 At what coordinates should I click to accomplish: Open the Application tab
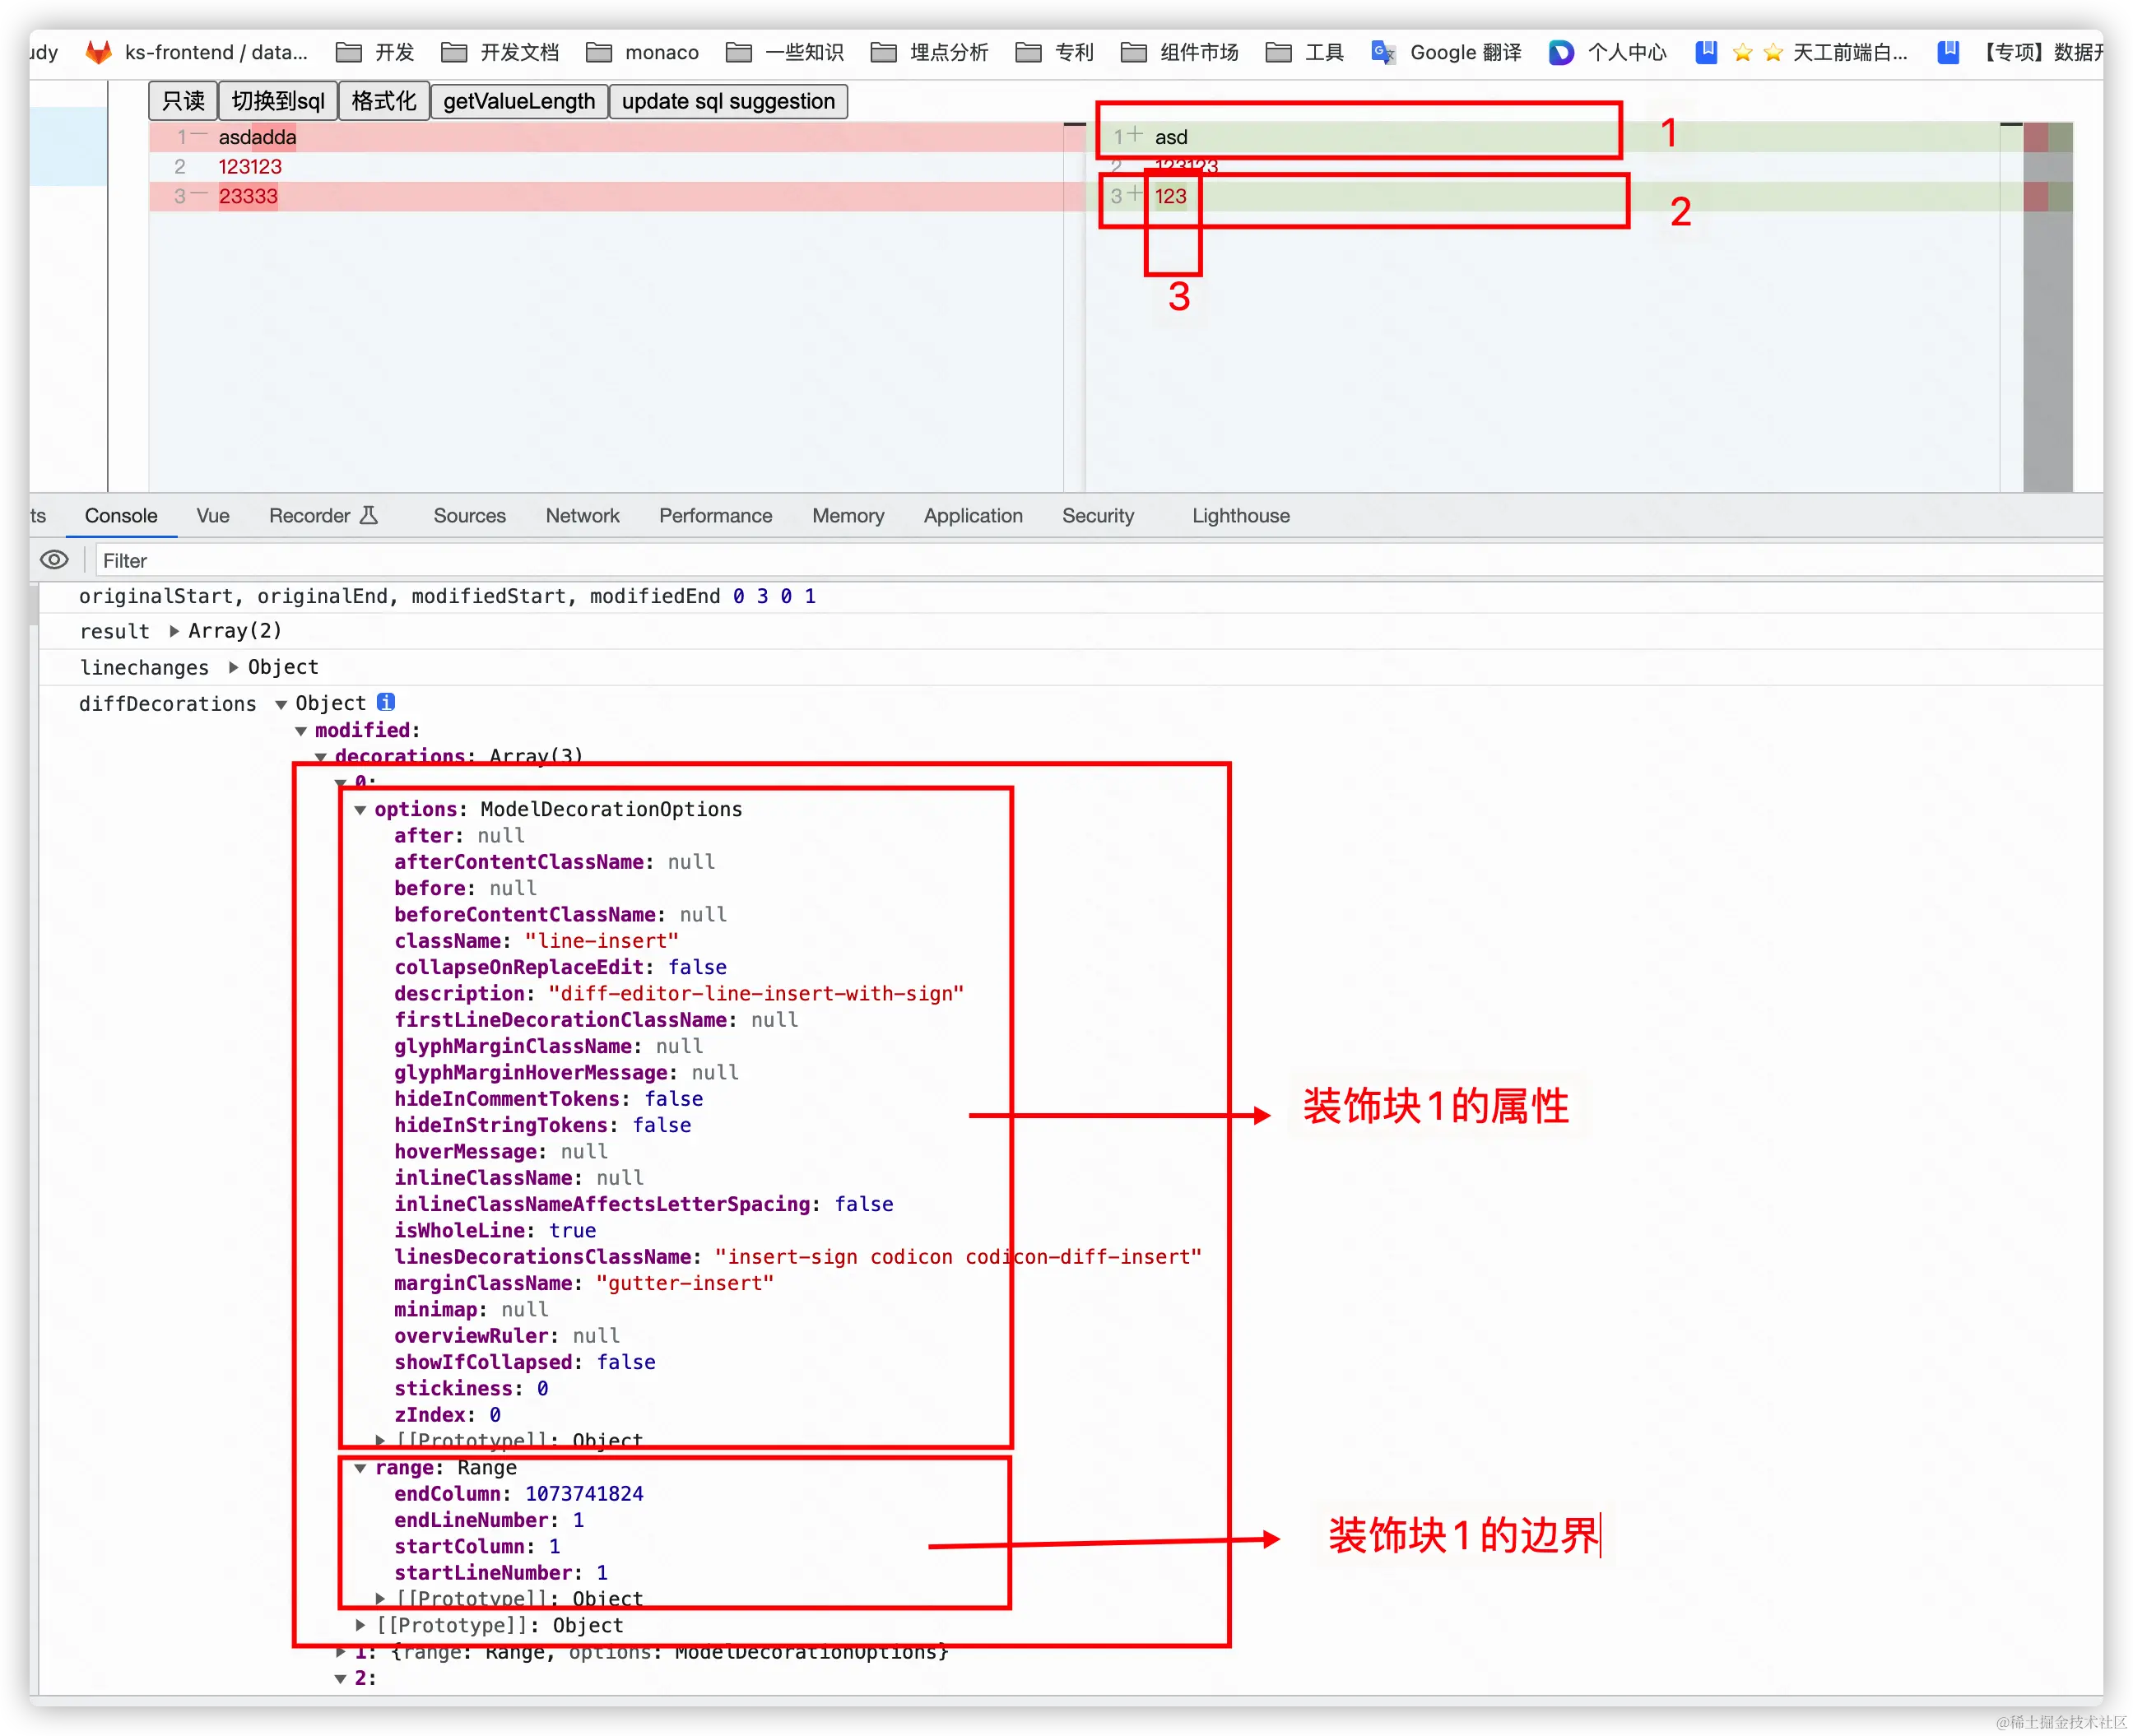[973, 515]
